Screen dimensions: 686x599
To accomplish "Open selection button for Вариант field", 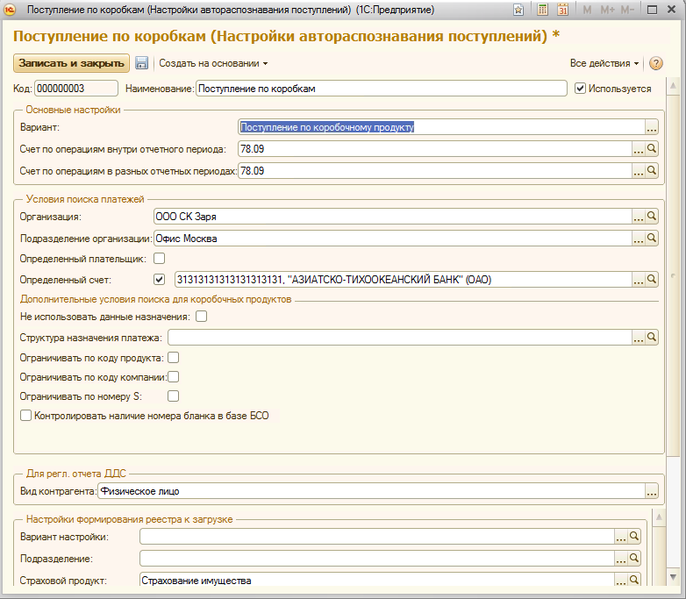I will pos(651,127).
